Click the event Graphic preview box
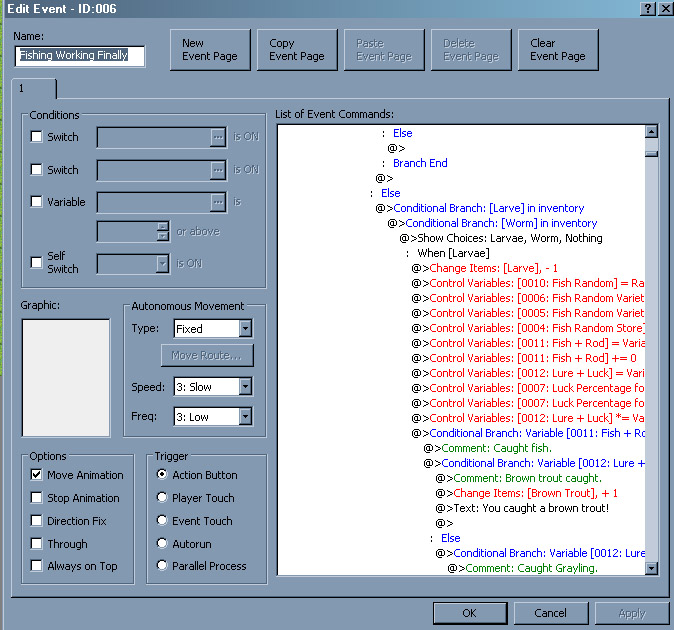This screenshot has height=630, width=674. click(66, 378)
